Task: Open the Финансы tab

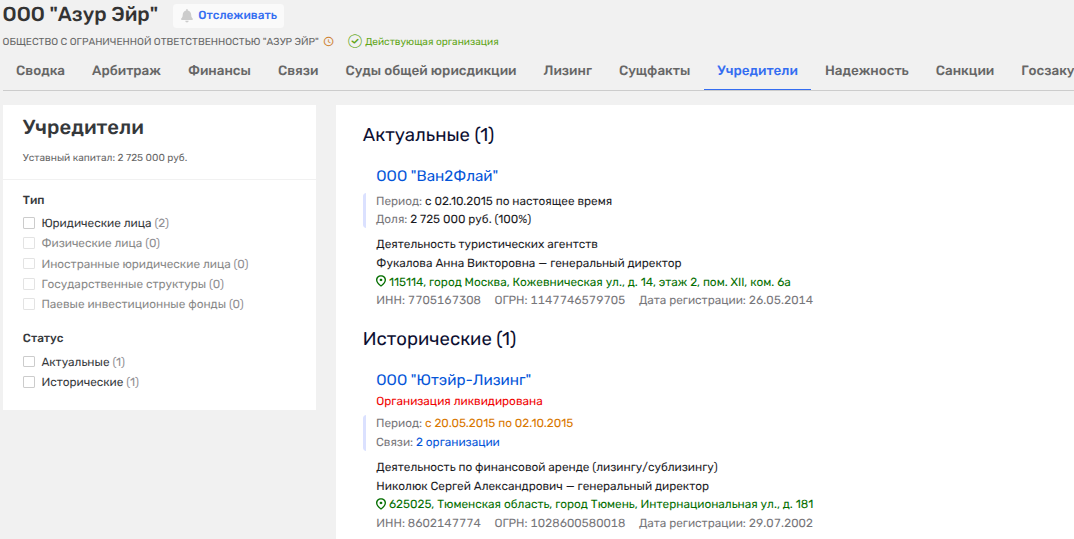Action: pos(219,71)
